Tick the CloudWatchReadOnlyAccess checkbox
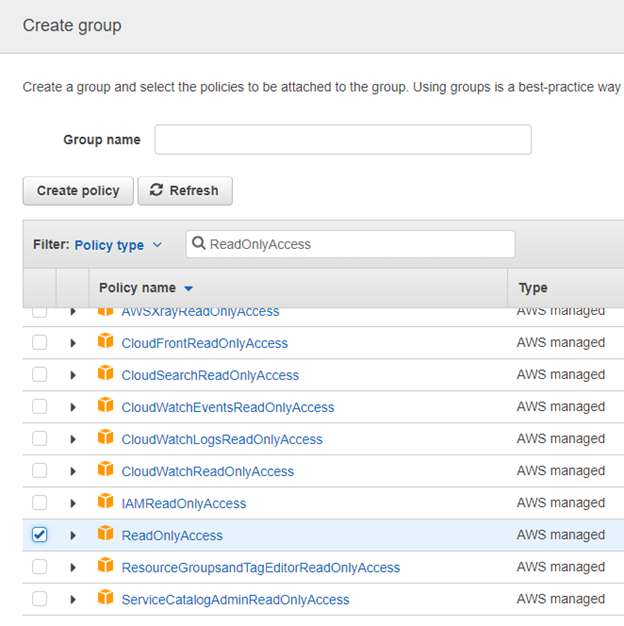Screen dimensions: 624x626 pos(40,471)
